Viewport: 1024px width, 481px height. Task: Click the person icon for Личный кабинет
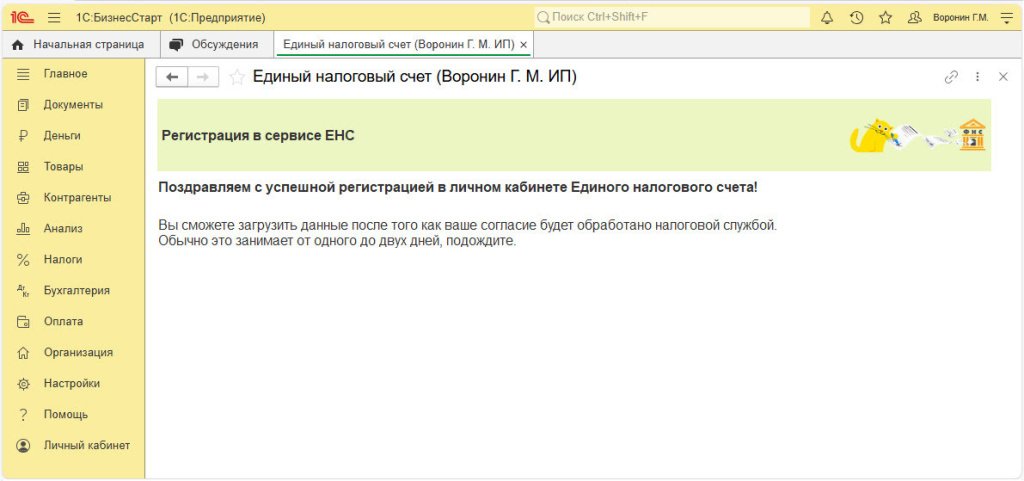pyautogui.click(x=23, y=446)
